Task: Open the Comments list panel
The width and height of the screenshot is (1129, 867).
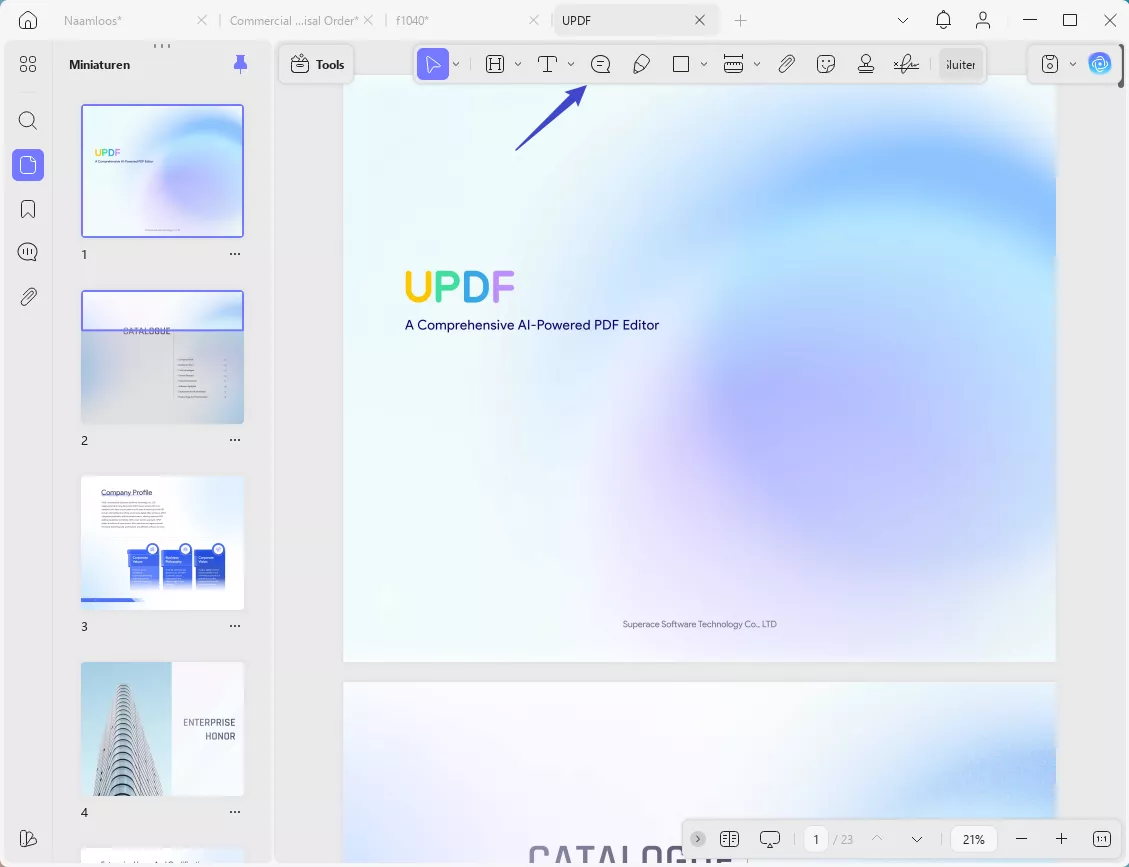Action: click(27, 252)
